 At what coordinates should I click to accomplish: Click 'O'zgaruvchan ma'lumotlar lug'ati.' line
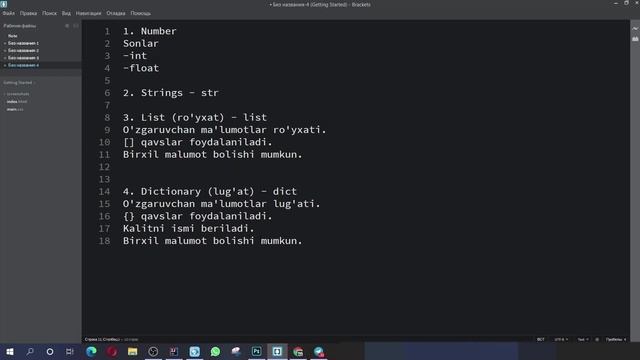point(222,204)
